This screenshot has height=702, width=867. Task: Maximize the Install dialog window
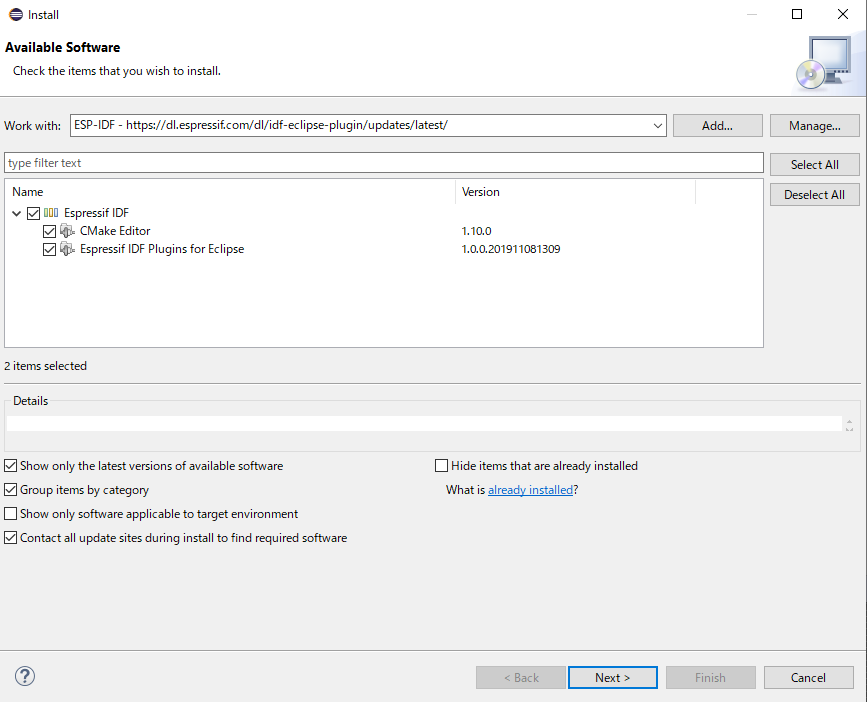tap(797, 14)
